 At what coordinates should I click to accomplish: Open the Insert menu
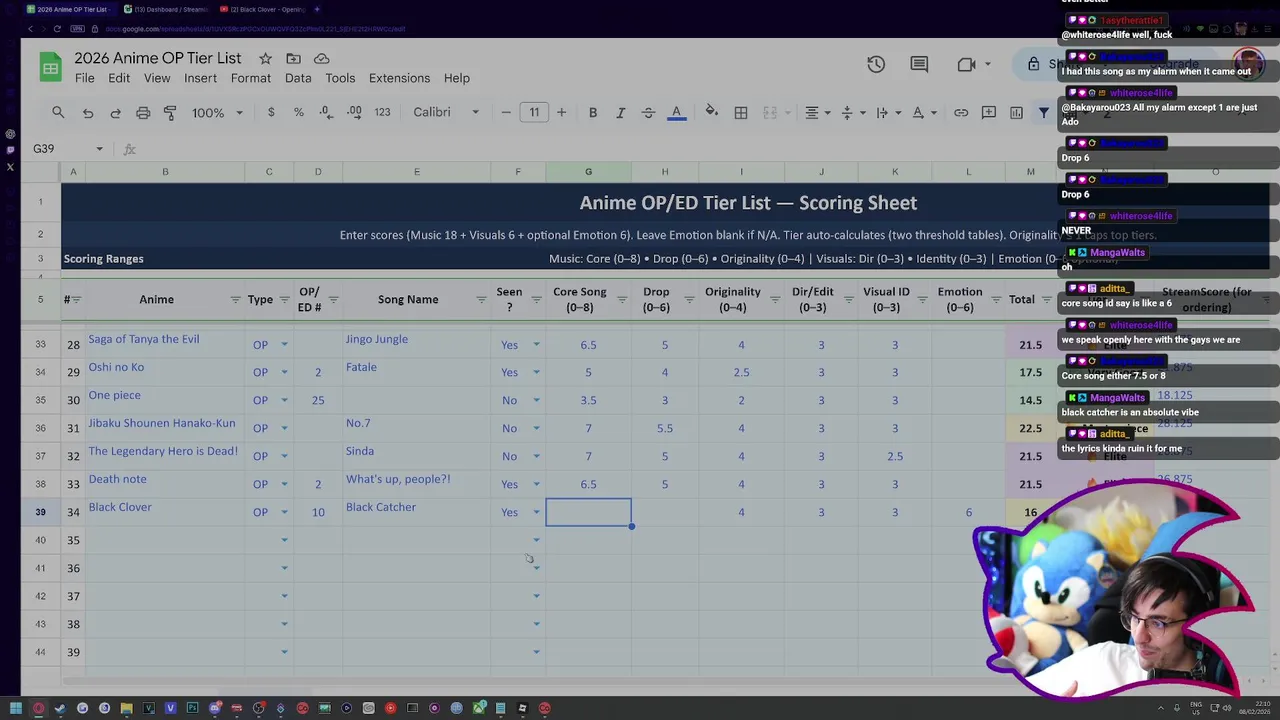coord(200,78)
